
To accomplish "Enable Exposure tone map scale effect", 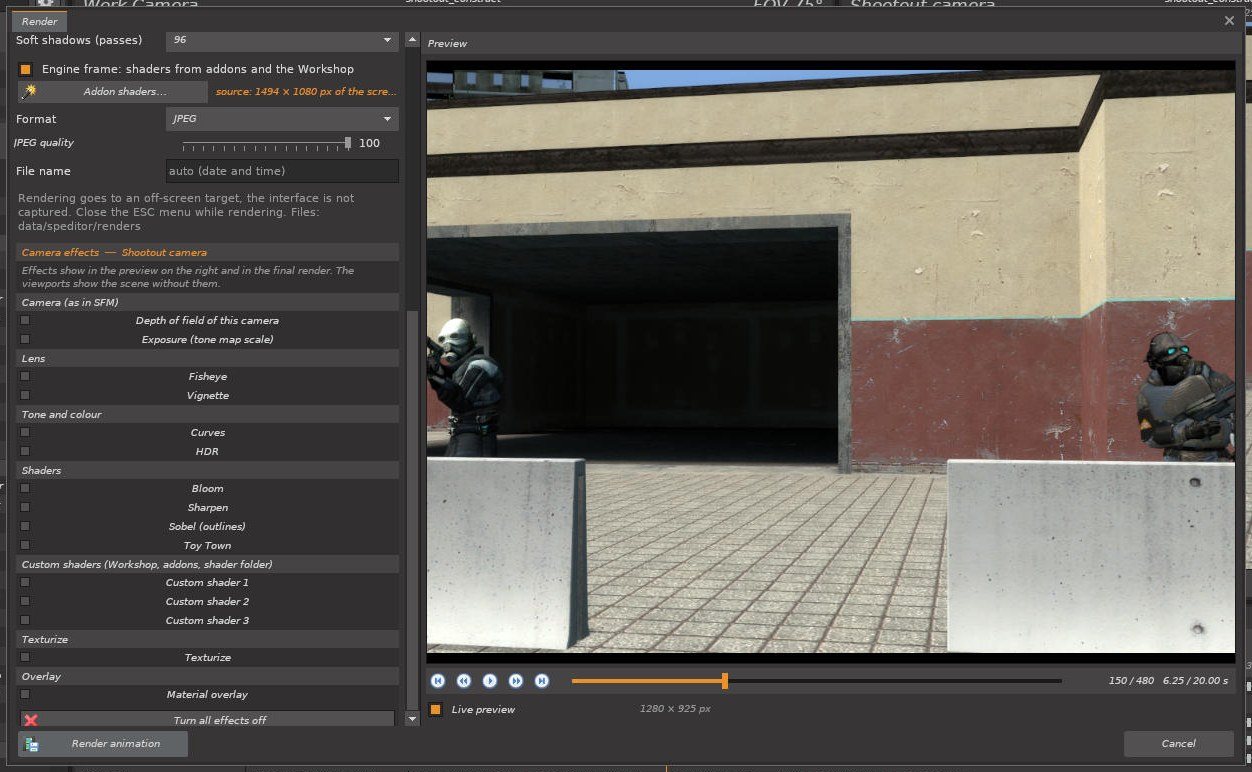I will coord(25,339).
